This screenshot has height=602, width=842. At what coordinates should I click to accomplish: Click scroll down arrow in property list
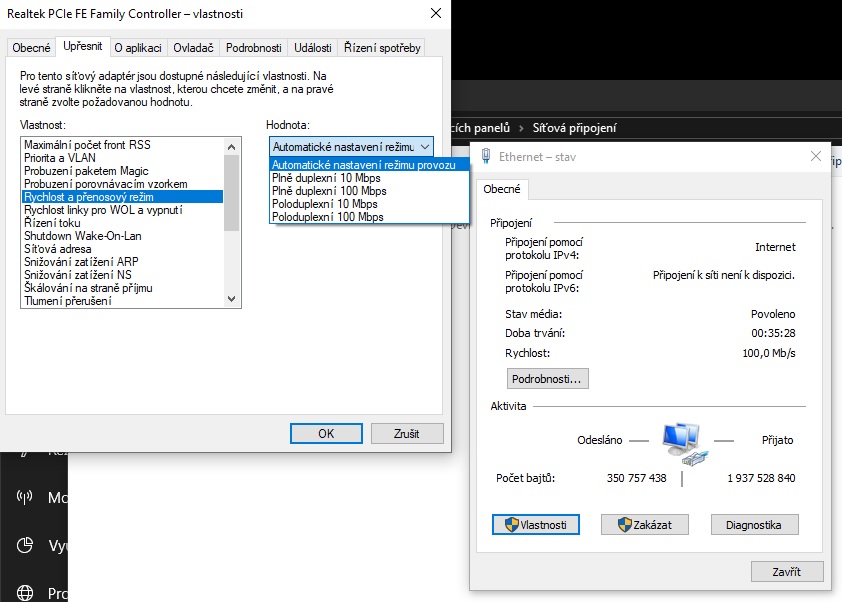click(x=231, y=299)
